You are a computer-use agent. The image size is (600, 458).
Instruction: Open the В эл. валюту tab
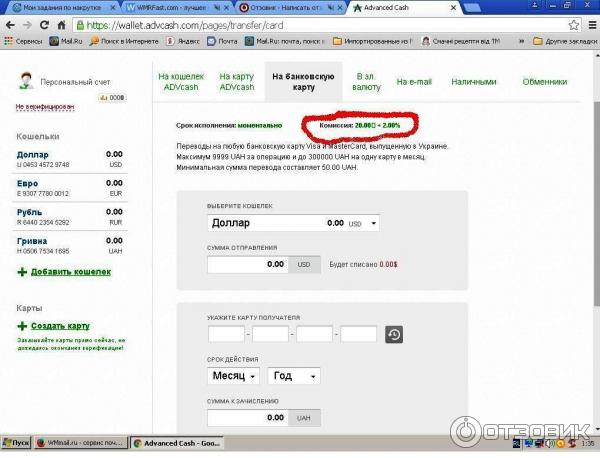[366, 81]
